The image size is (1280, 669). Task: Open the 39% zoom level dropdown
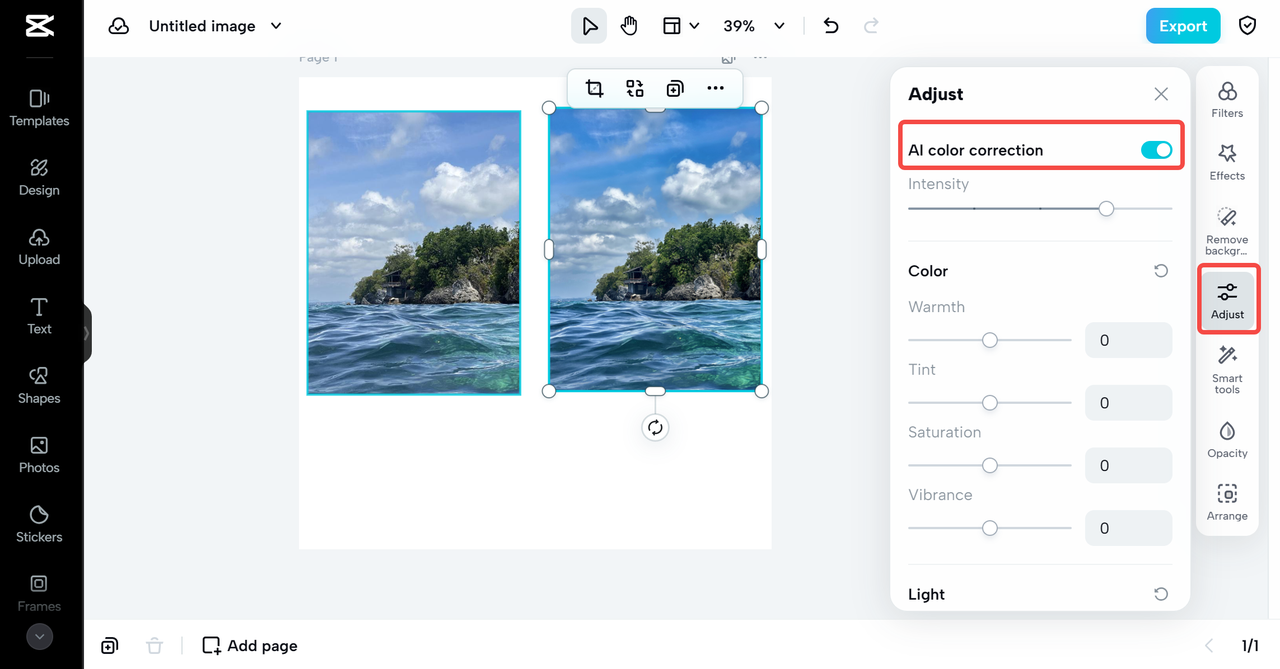pos(754,26)
